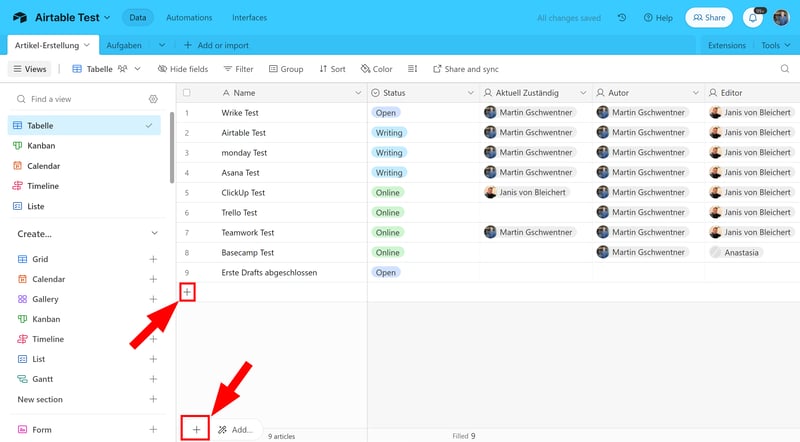The width and height of the screenshot is (800, 442).
Task: Open the Tools dropdown
Action: [776, 45]
